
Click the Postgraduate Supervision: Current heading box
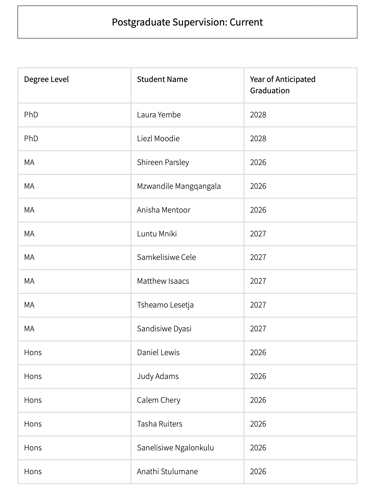[187, 22]
